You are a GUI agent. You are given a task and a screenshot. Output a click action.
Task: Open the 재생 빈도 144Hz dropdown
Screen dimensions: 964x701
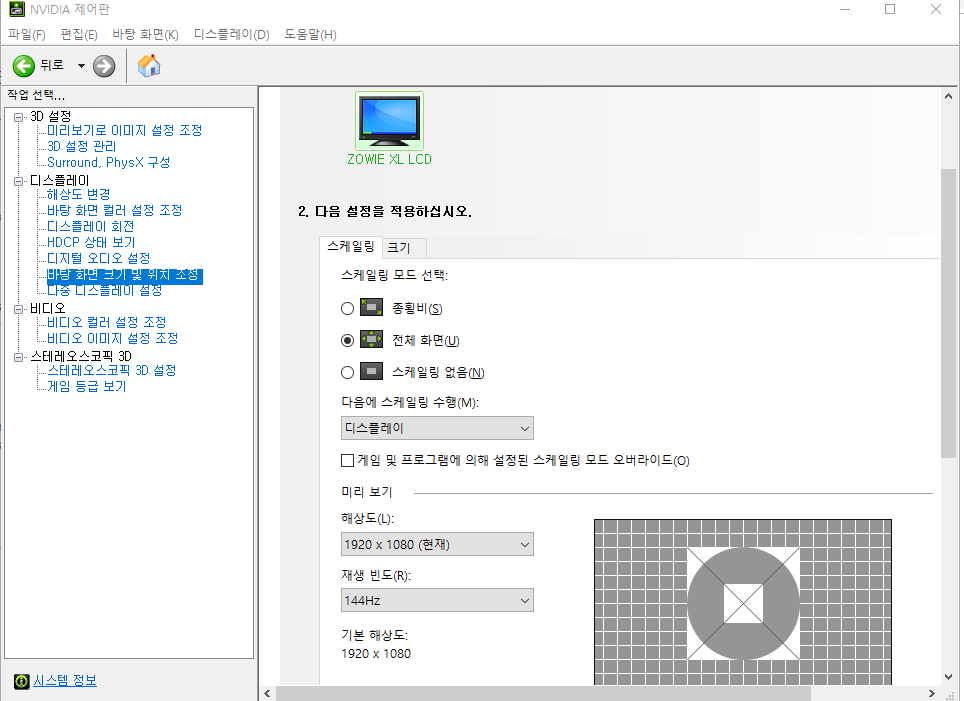pyautogui.click(x=437, y=600)
